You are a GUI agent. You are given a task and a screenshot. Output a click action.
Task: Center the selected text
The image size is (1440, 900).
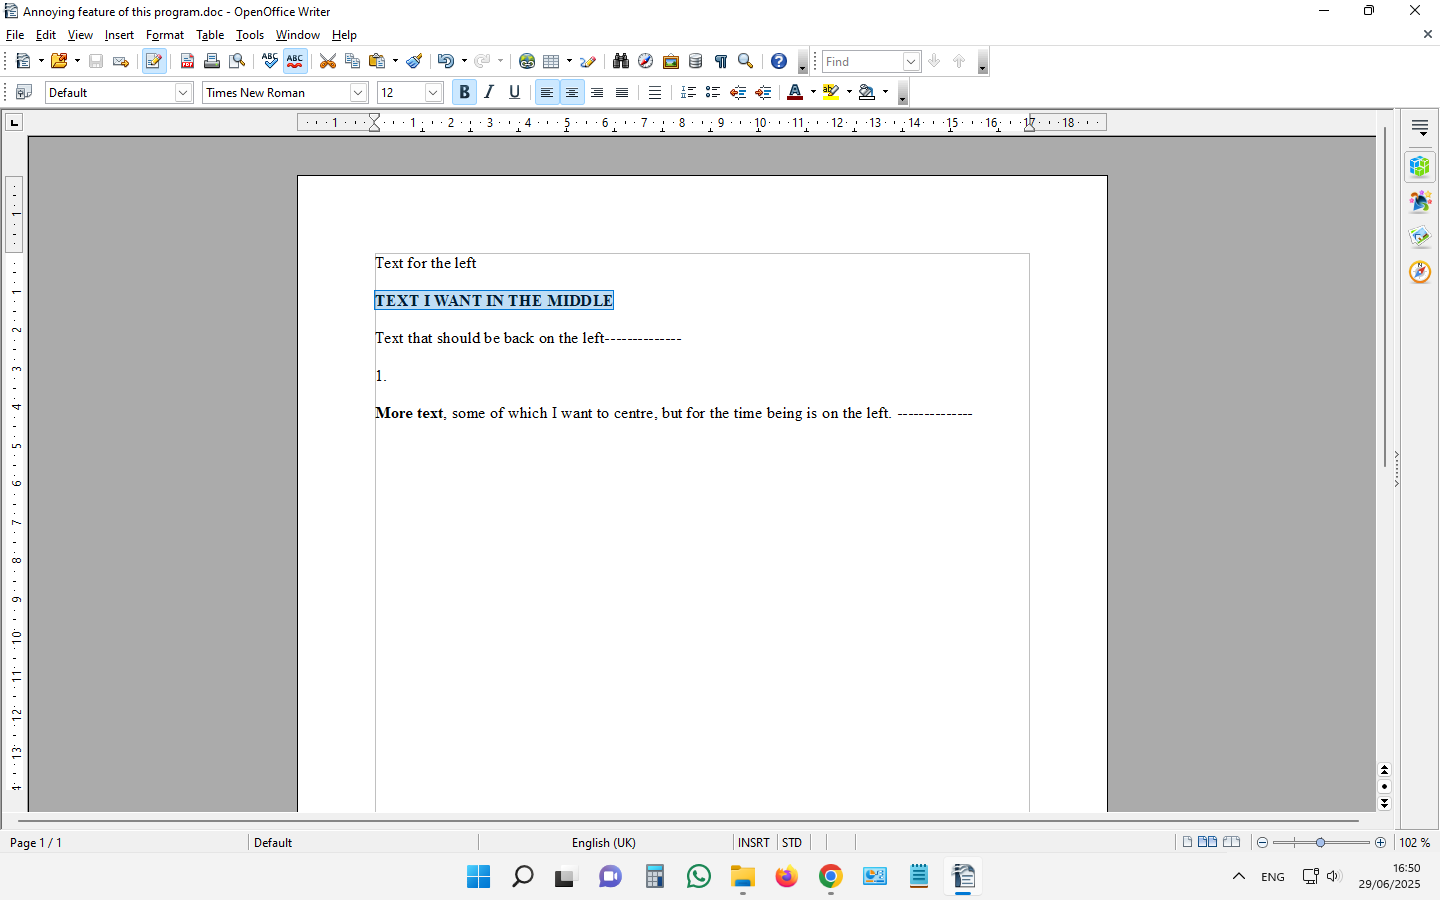click(572, 92)
